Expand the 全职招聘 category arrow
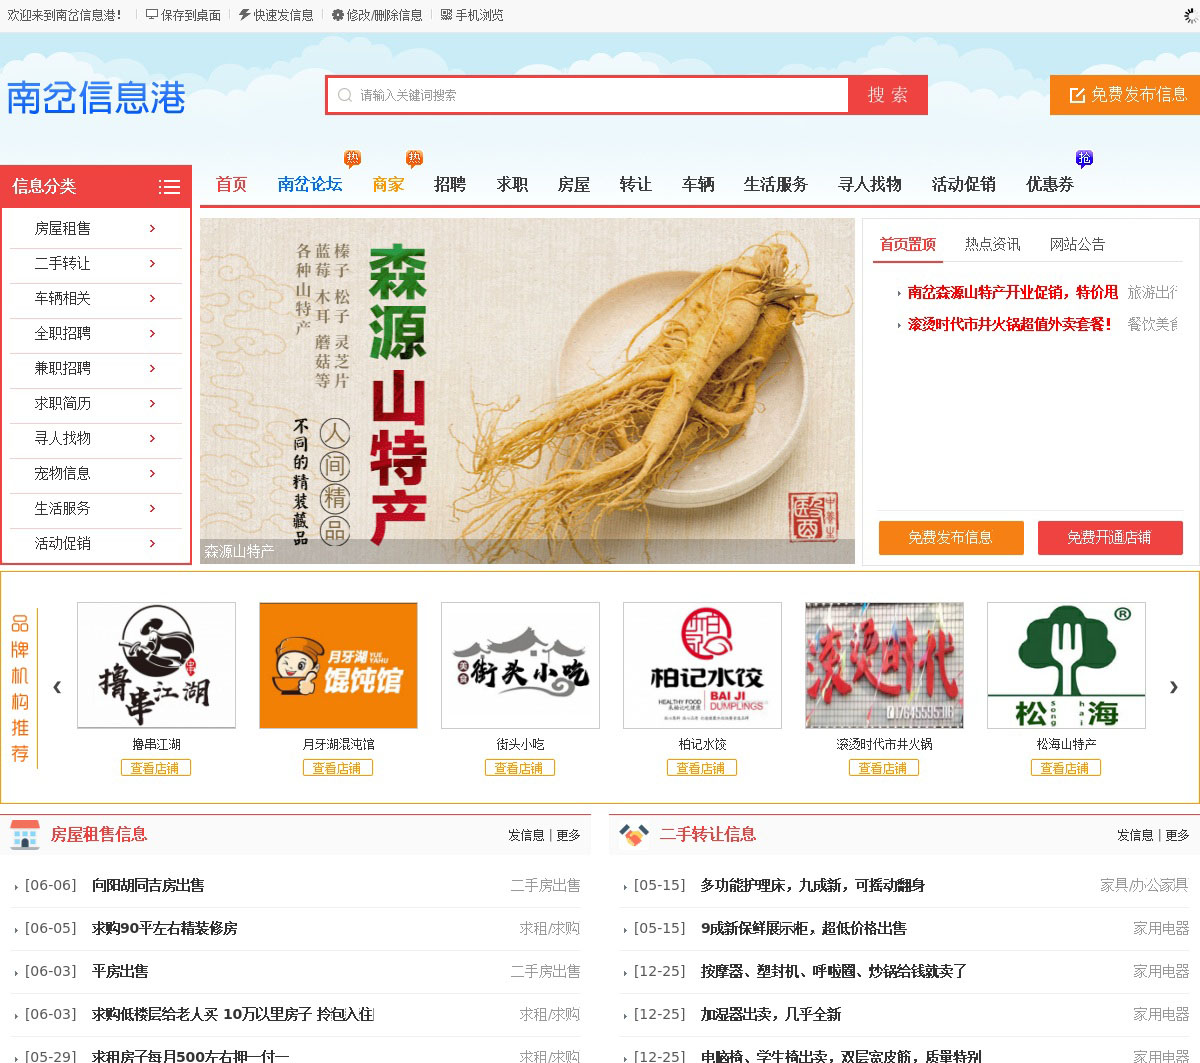This screenshot has height=1063, width=1200. click(152, 334)
